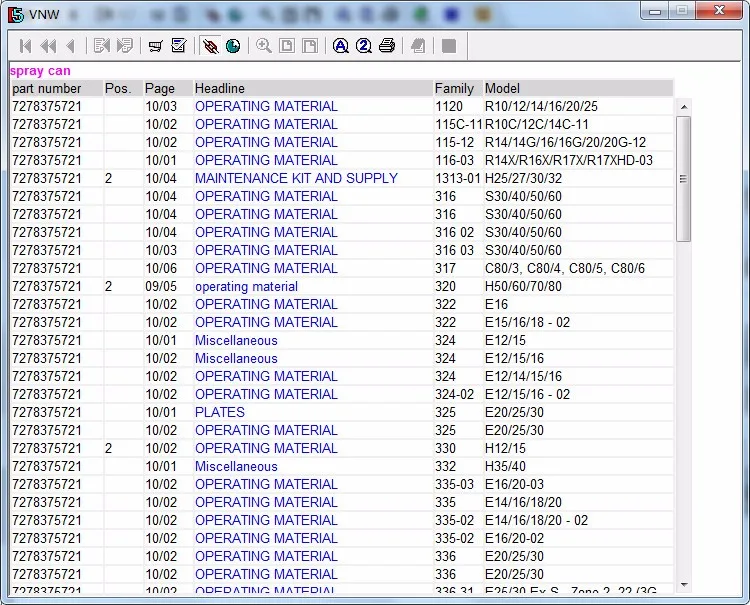Click the zoom-in magnifier icon

point(264,46)
